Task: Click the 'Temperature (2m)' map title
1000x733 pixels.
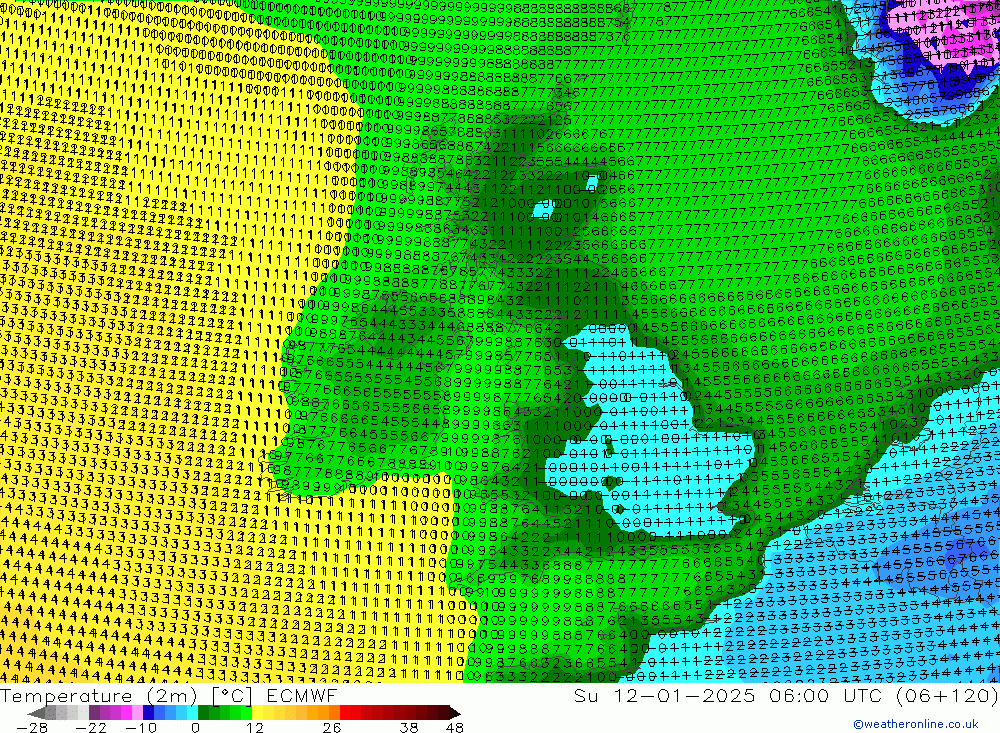Action: point(98,696)
